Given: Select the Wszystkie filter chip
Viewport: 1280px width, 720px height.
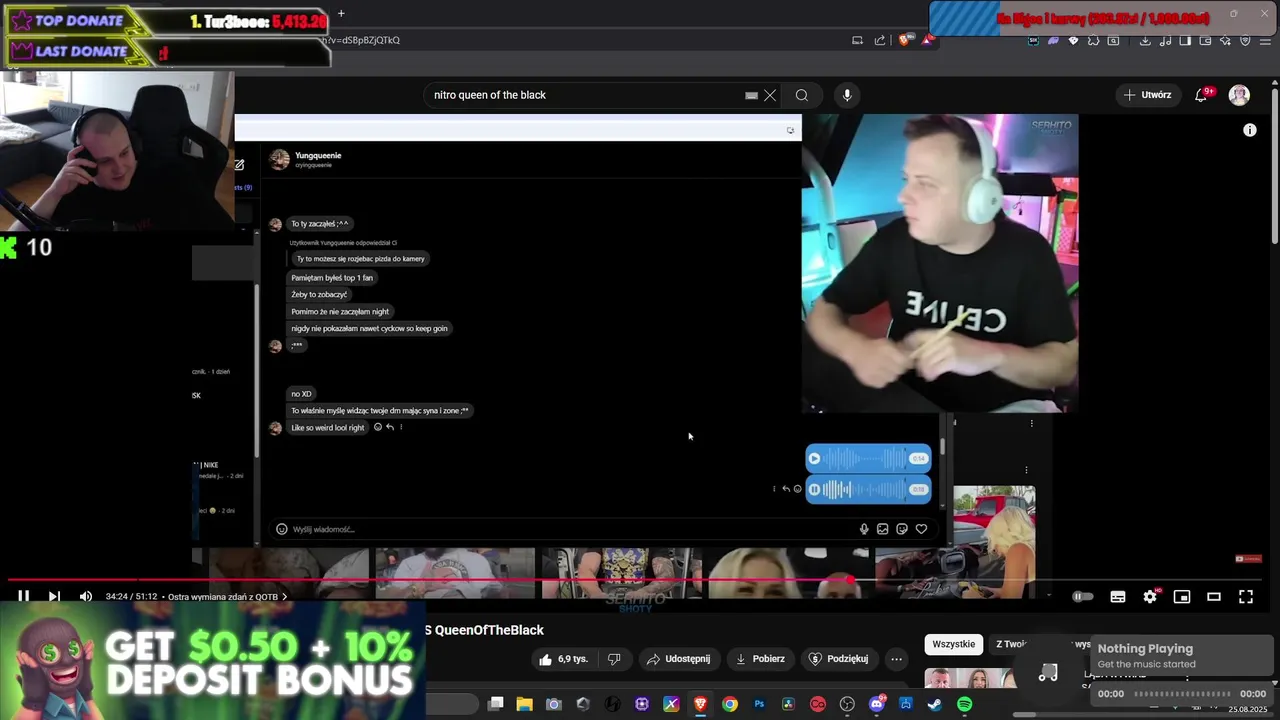Looking at the screenshot, I should (x=953, y=644).
